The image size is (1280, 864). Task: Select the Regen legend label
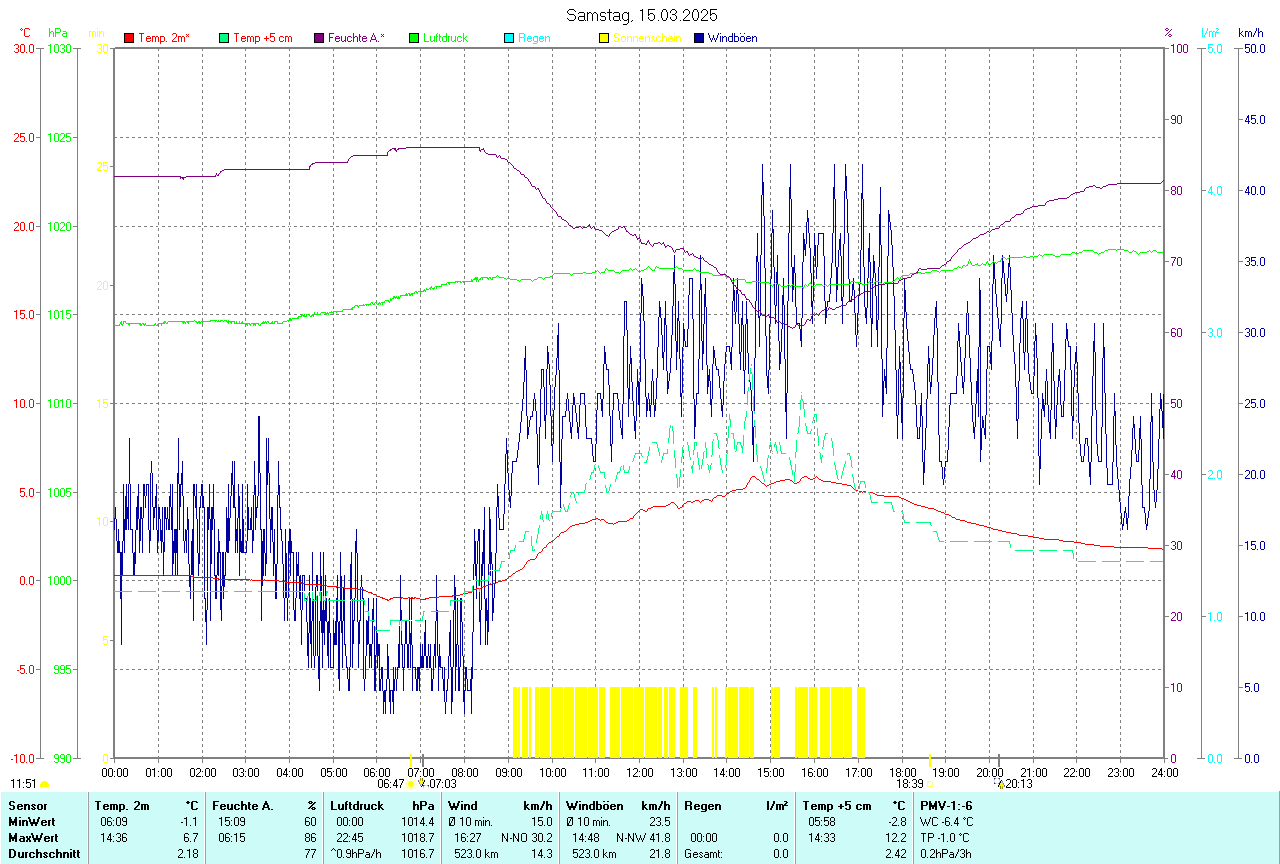(x=534, y=38)
